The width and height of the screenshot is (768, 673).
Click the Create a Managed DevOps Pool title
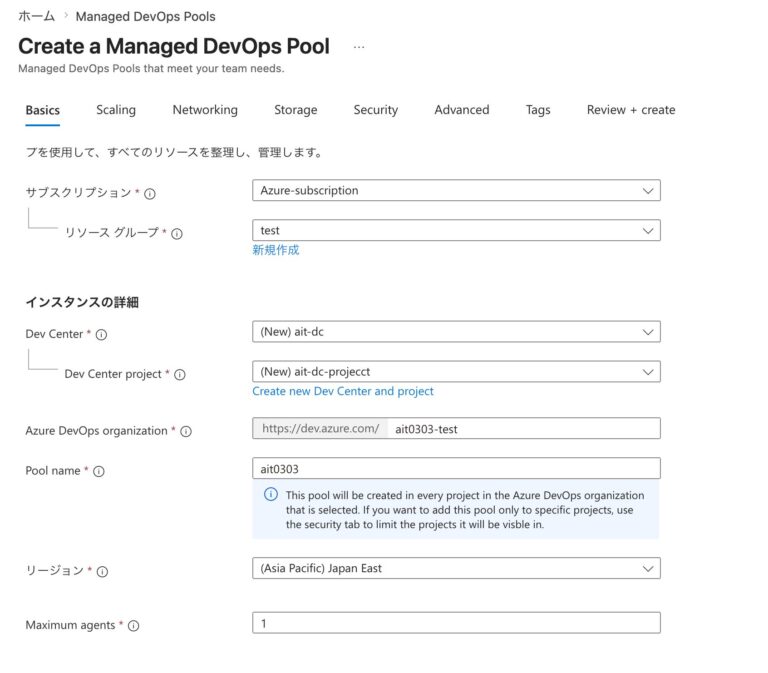174,47
